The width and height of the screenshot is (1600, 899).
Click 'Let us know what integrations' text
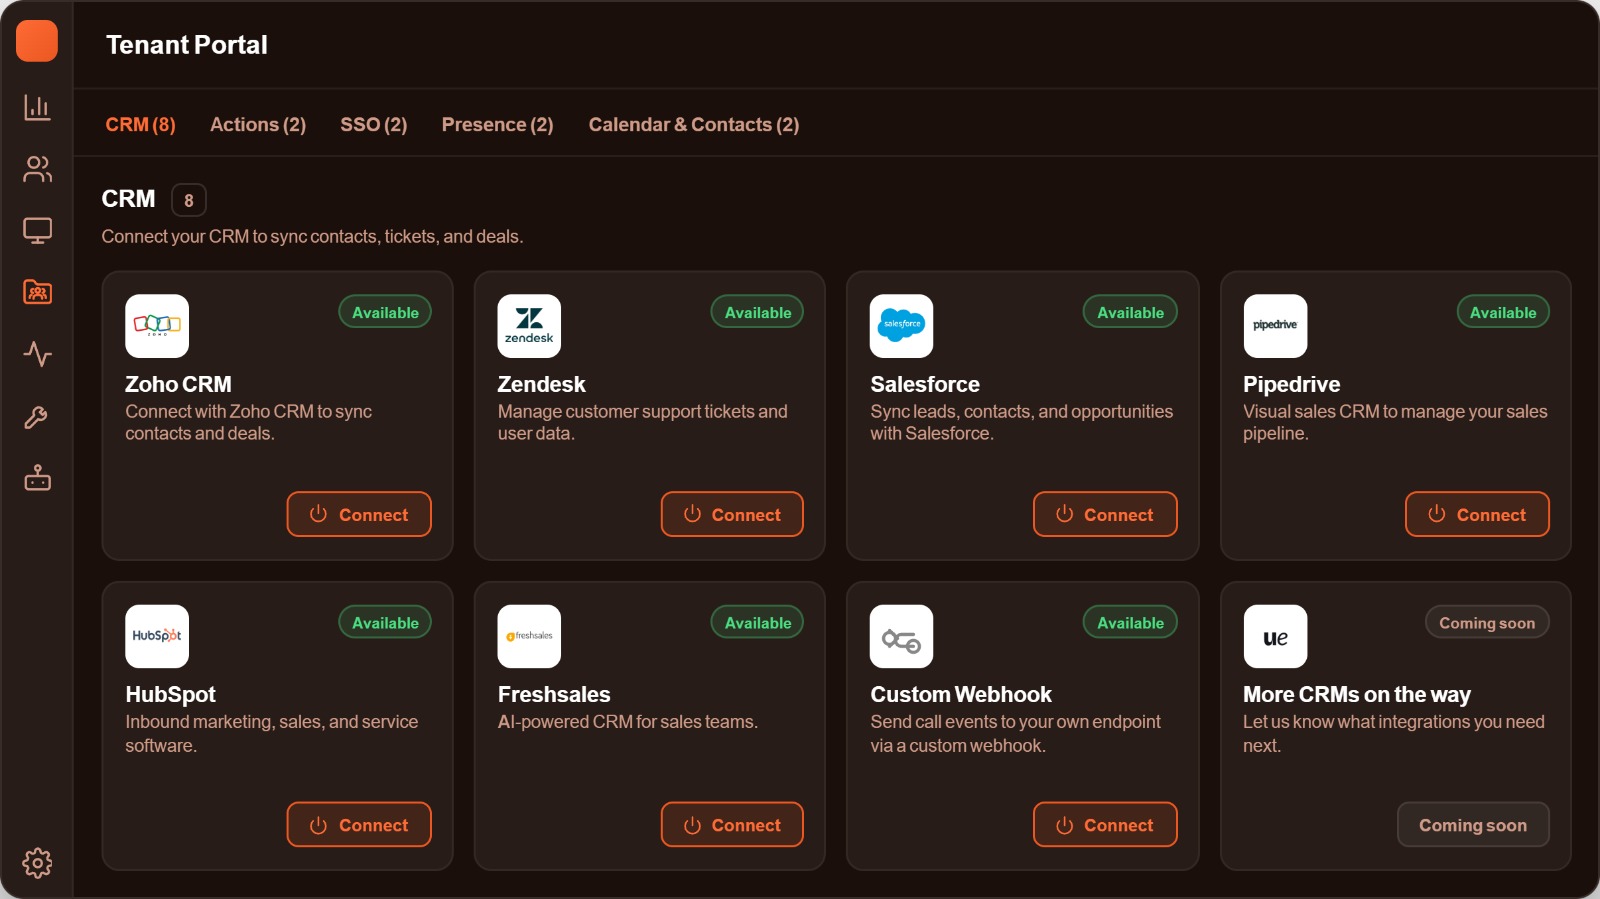point(1394,733)
